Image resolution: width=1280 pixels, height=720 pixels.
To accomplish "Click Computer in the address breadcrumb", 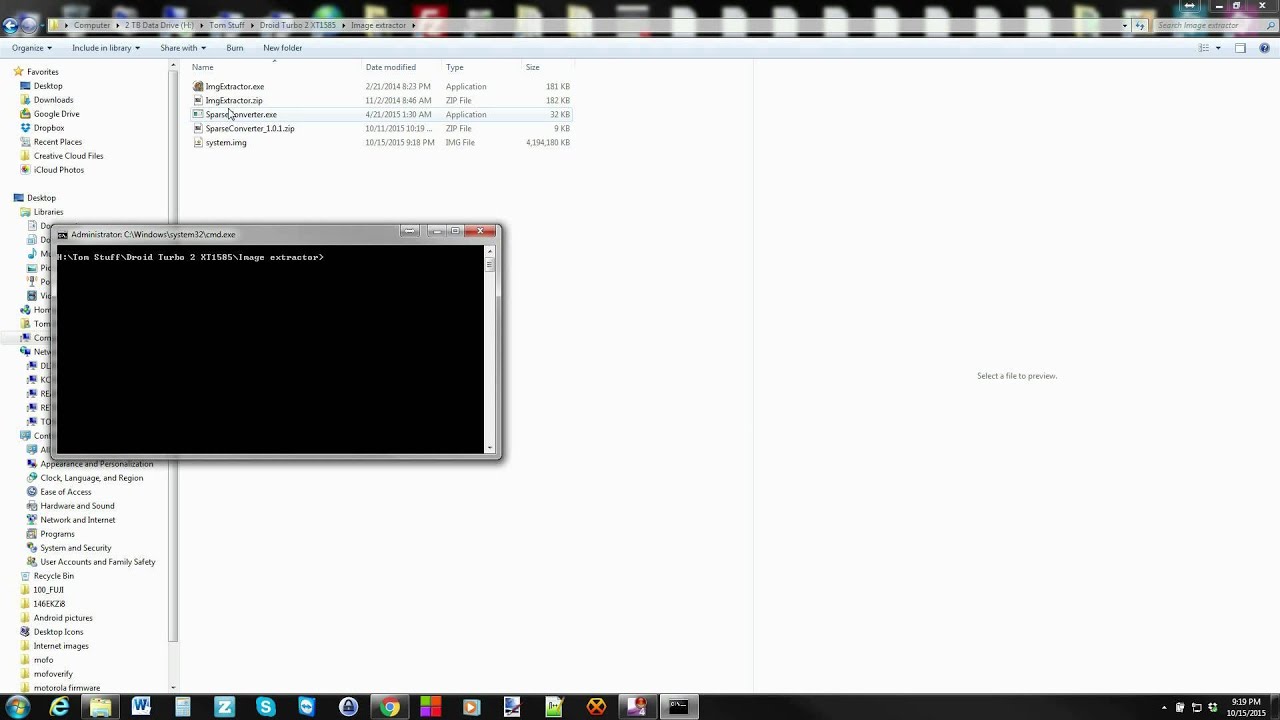I will coord(92,25).
